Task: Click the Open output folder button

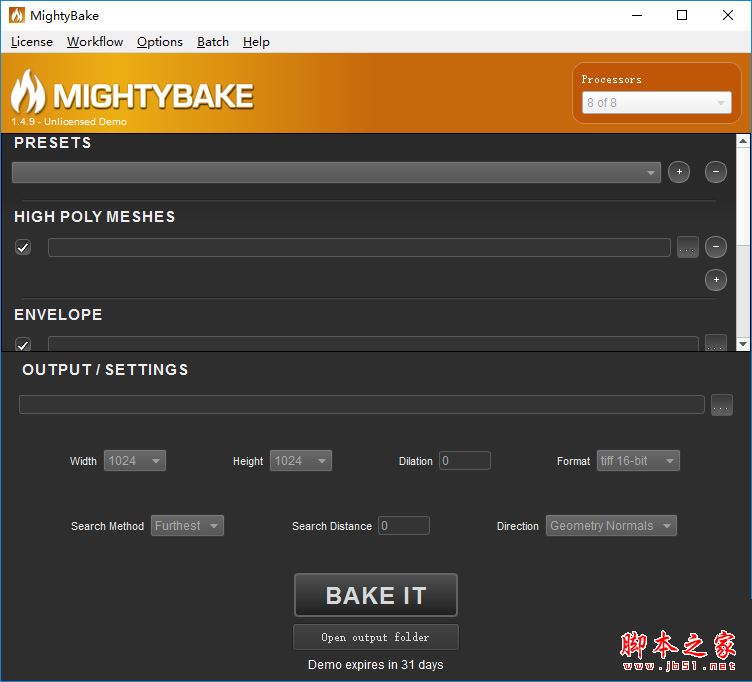Action: click(376, 637)
